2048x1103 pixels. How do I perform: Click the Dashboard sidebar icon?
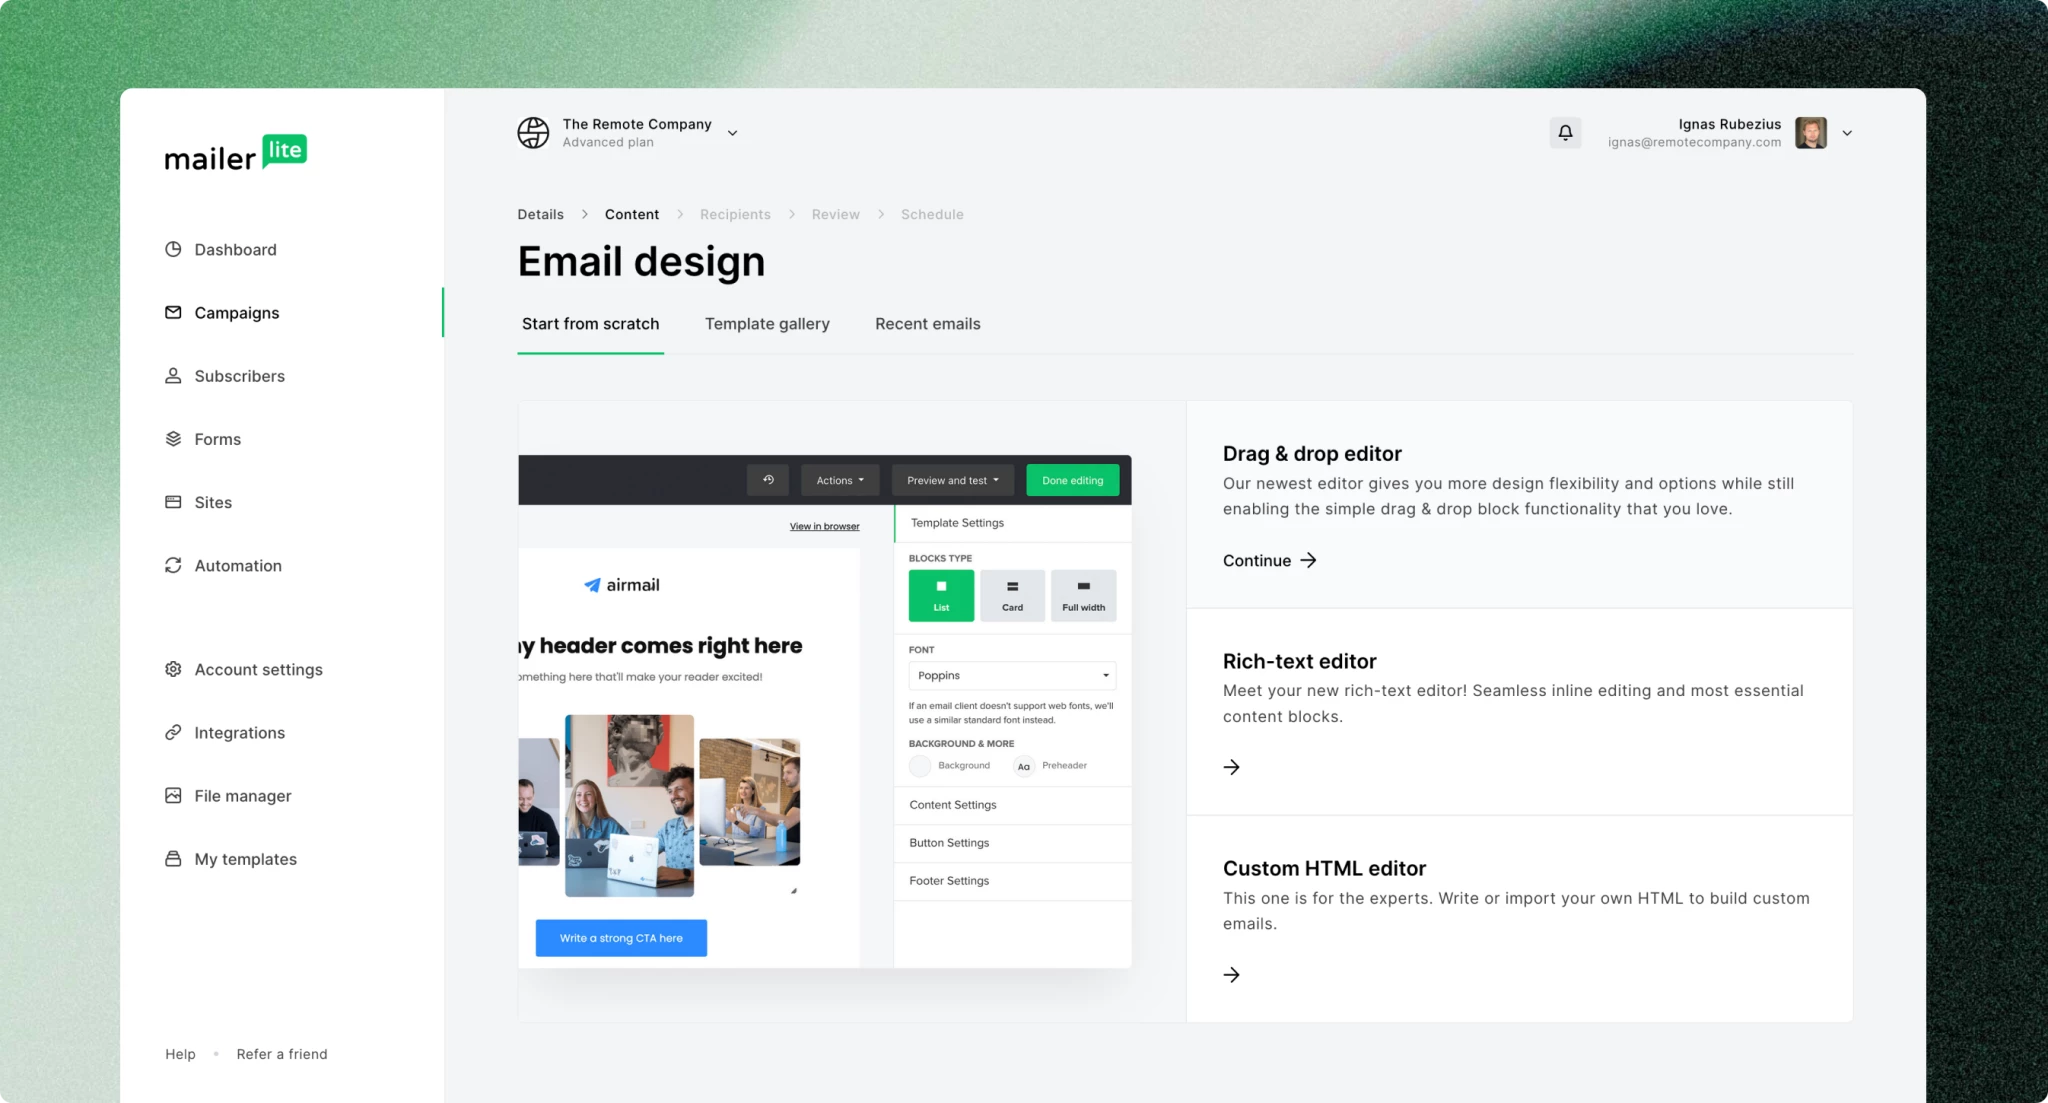click(x=172, y=249)
